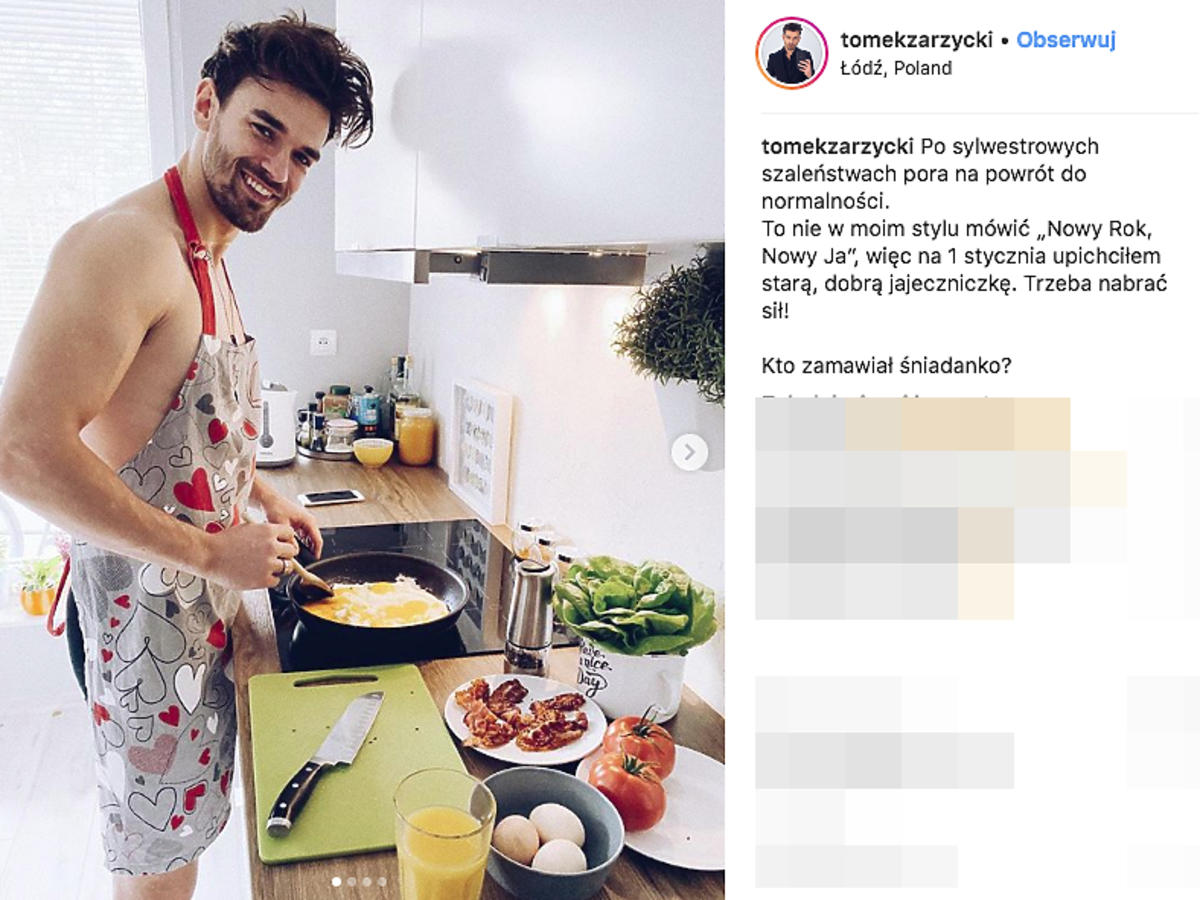Click the first blurred comment row
Screen dimensions: 1200x900
pyautogui.click(x=912, y=424)
